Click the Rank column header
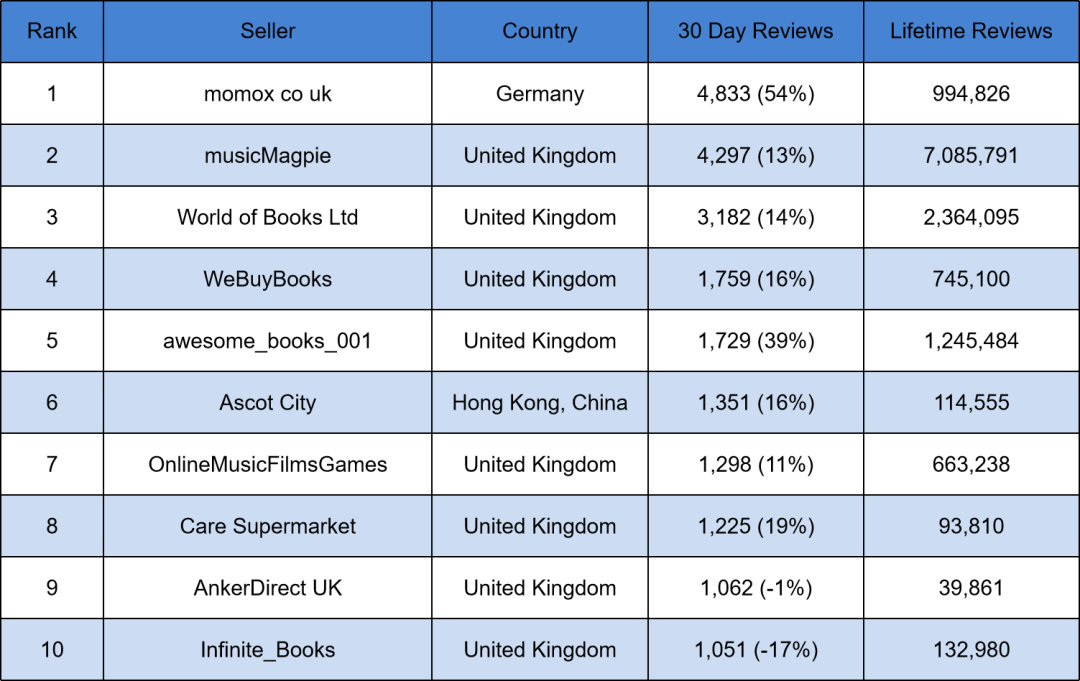Screen dimensions: 1080x681 click(52, 31)
